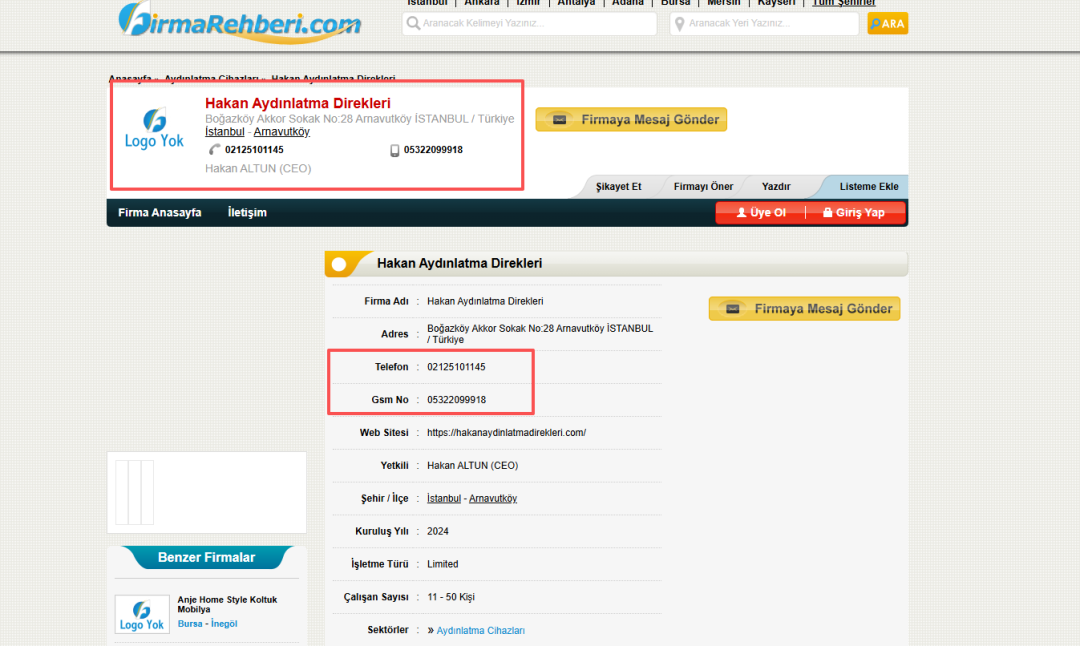The image size is (1080, 646).
Task: Open the FirmaRehberi.com logo homepage
Action: pos(240,22)
